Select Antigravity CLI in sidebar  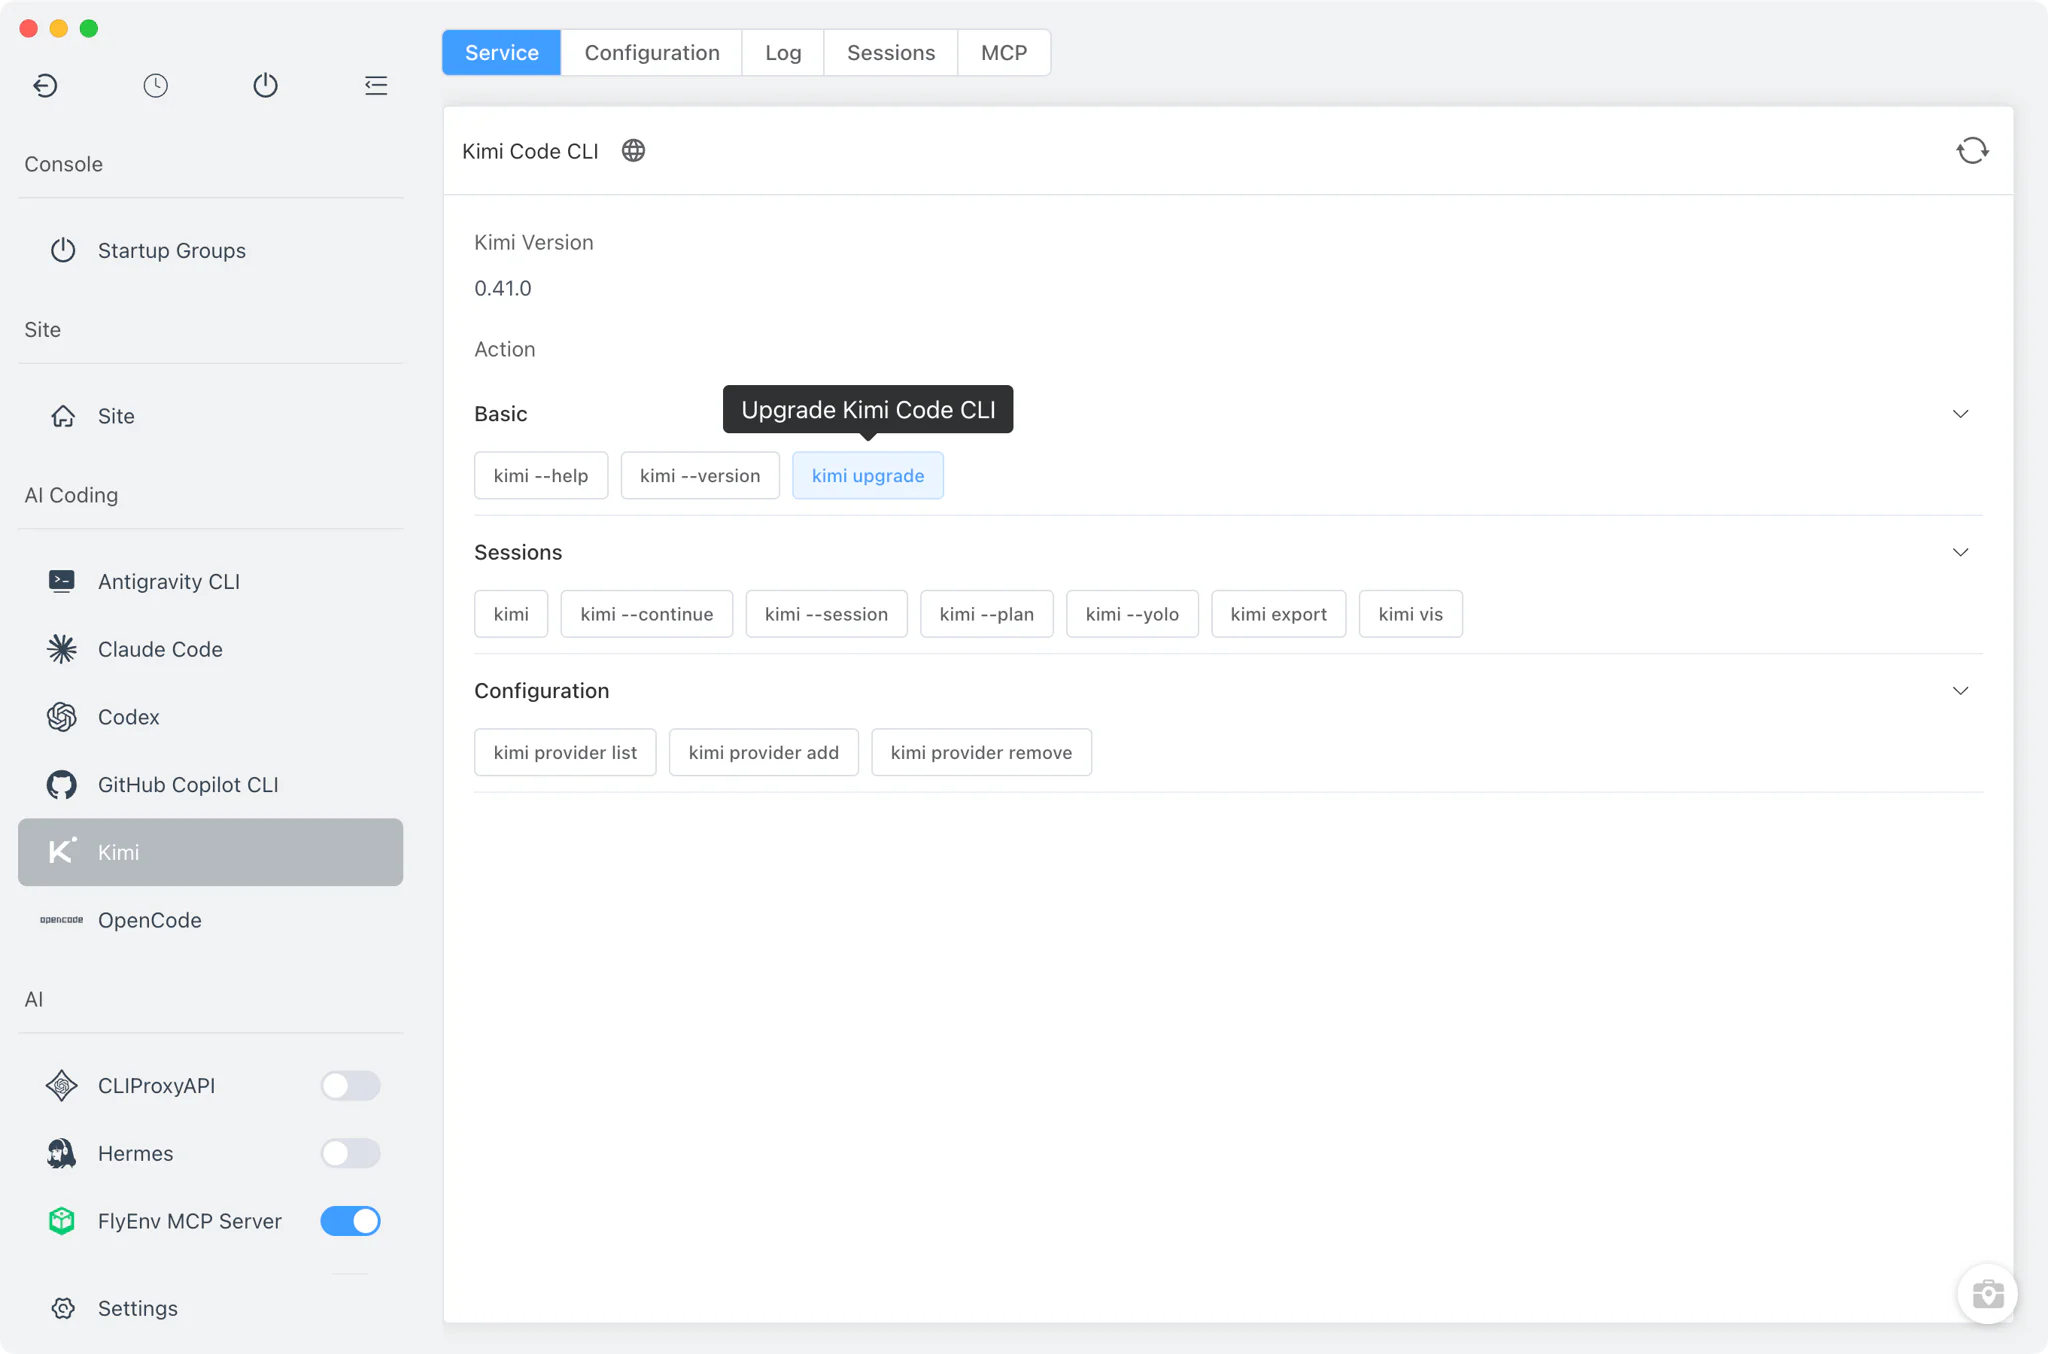coord(210,581)
